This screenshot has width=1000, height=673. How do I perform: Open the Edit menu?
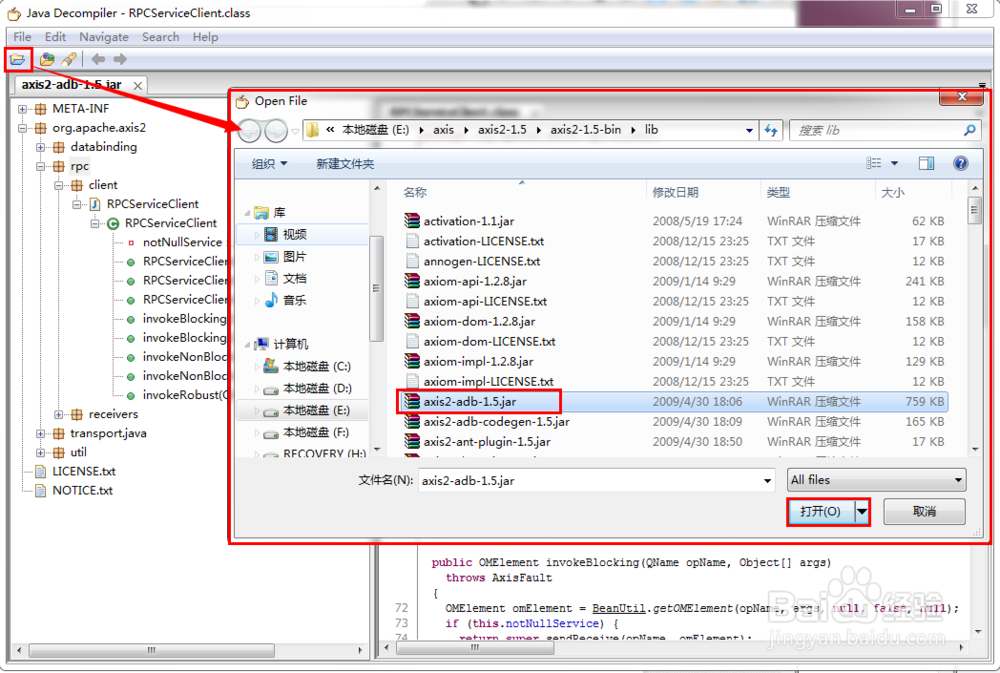(x=55, y=37)
